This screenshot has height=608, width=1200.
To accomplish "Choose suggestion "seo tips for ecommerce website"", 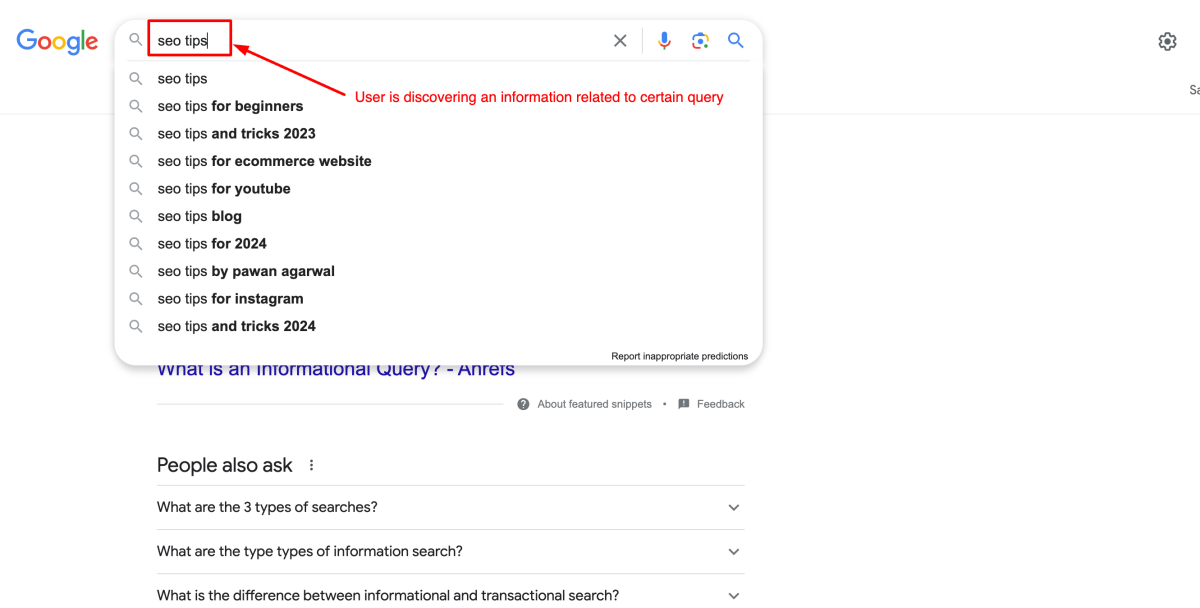I will click(x=264, y=161).
